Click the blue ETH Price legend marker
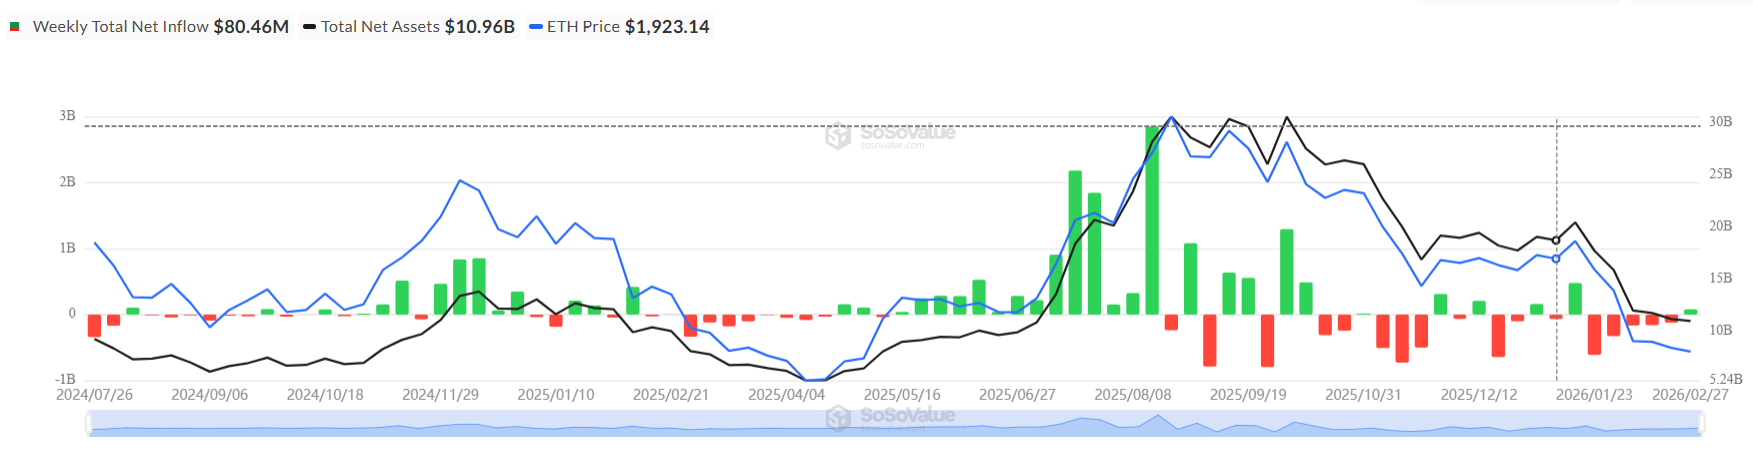This screenshot has width=1753, height=455. [535, 27]
